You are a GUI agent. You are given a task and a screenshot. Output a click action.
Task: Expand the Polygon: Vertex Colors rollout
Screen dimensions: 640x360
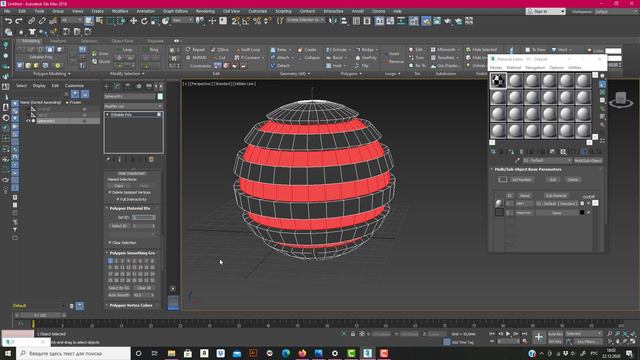131,305
